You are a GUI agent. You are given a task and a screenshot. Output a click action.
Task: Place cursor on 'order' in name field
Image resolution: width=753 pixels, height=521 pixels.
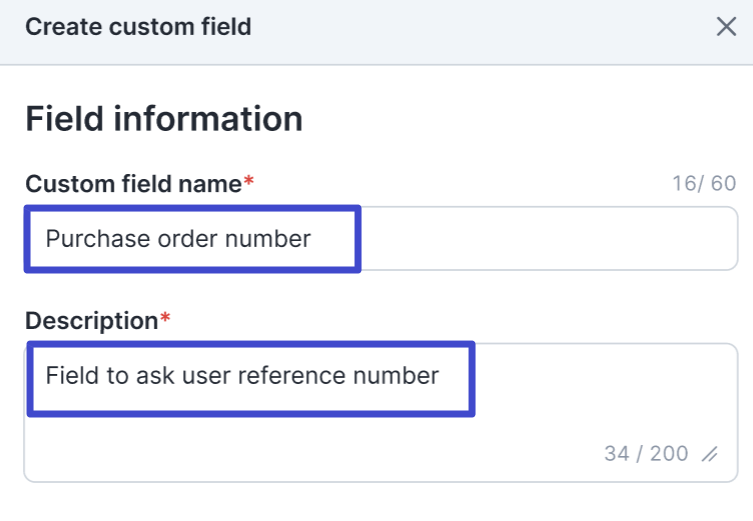coord(181,239)
